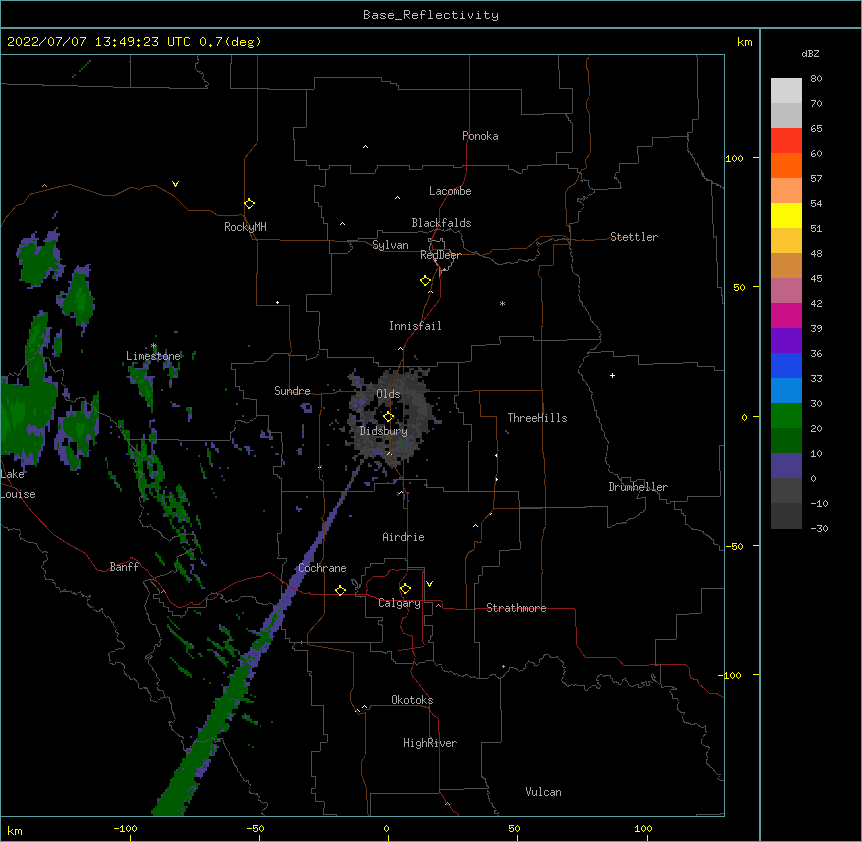This screenshot has width=862, height=842.
Task: Click the yellow diamond radar site between Olds and Didsbury
Action: point(389,417)
